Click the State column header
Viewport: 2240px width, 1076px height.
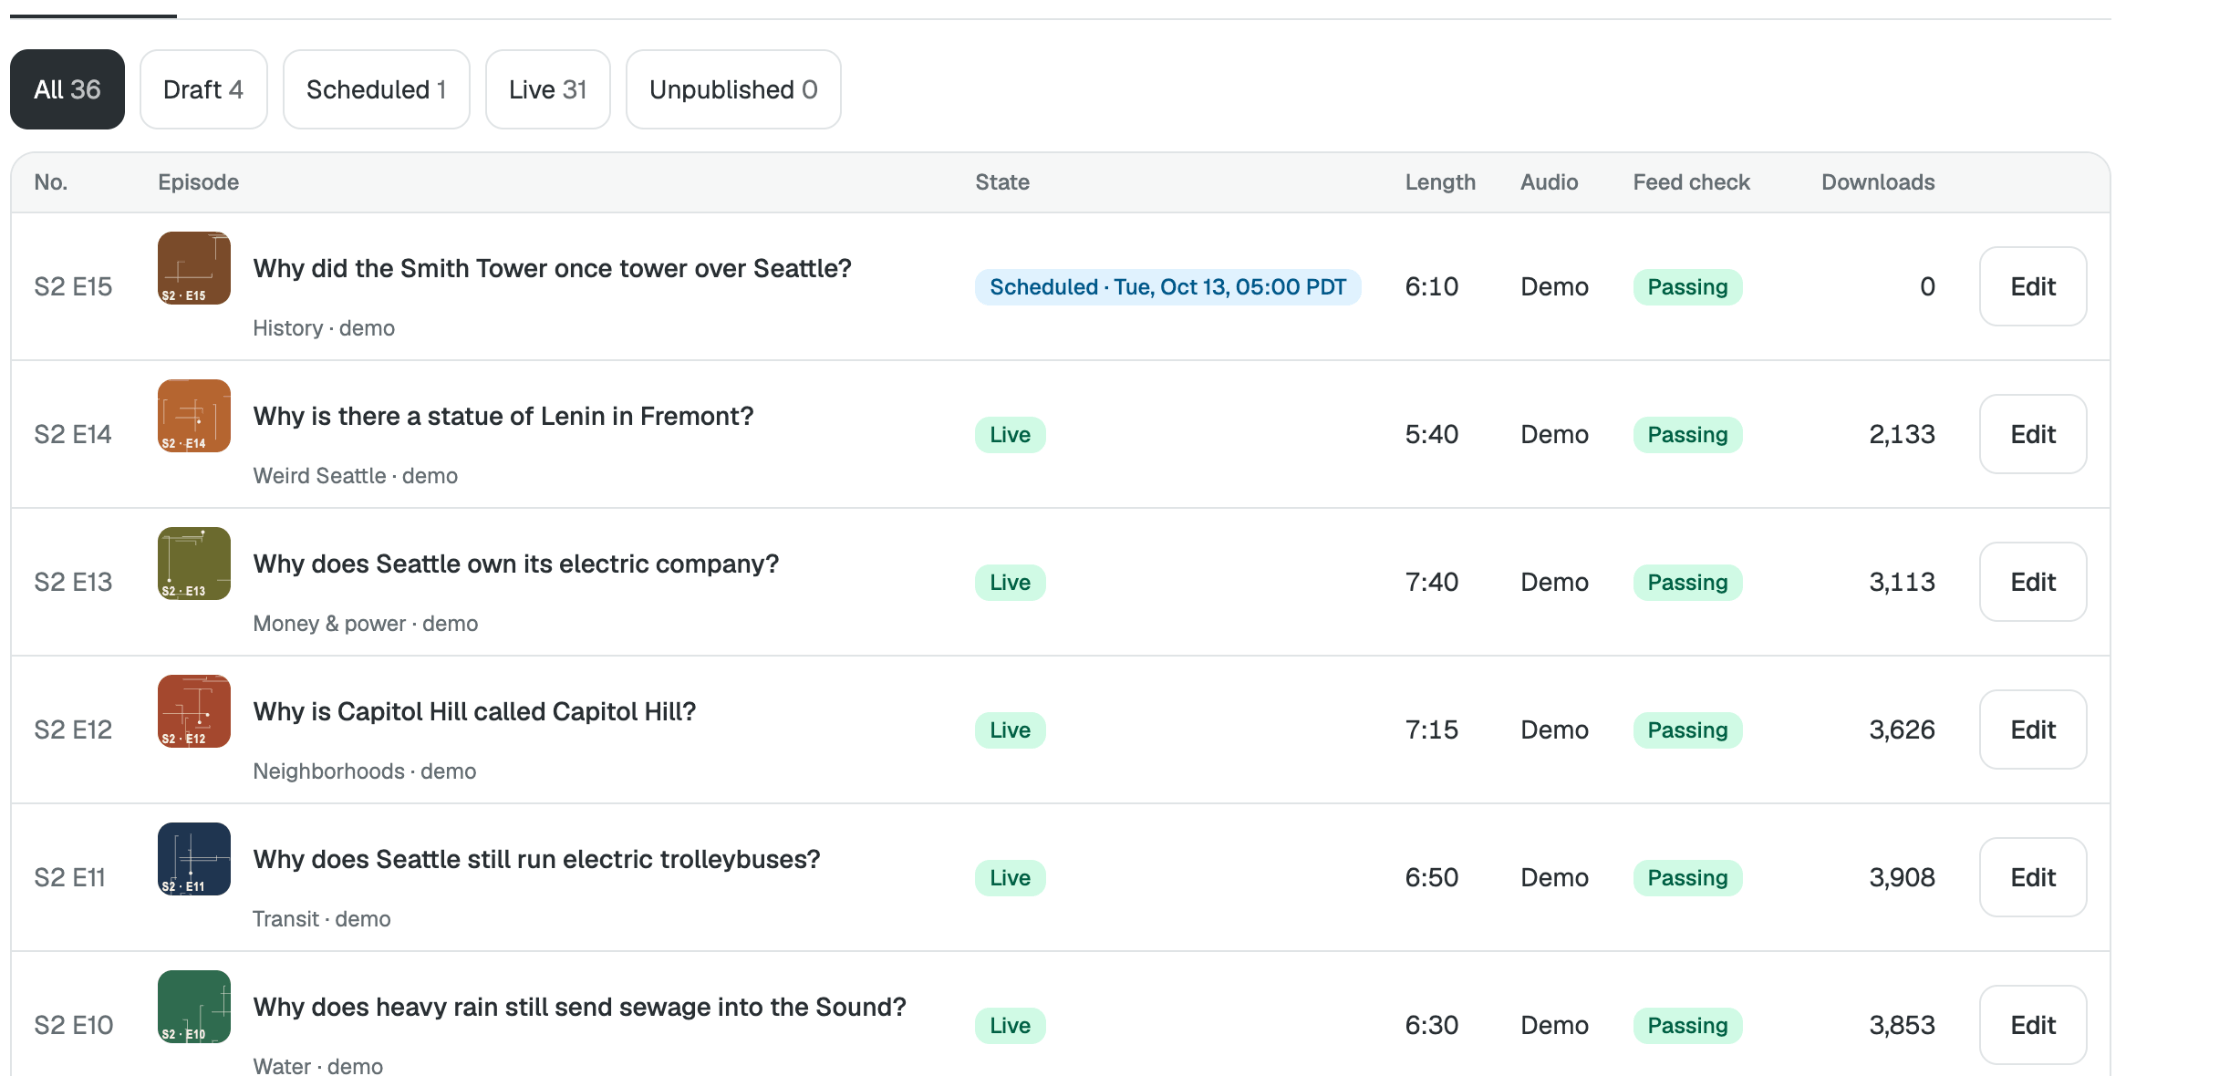[1002, 182]
